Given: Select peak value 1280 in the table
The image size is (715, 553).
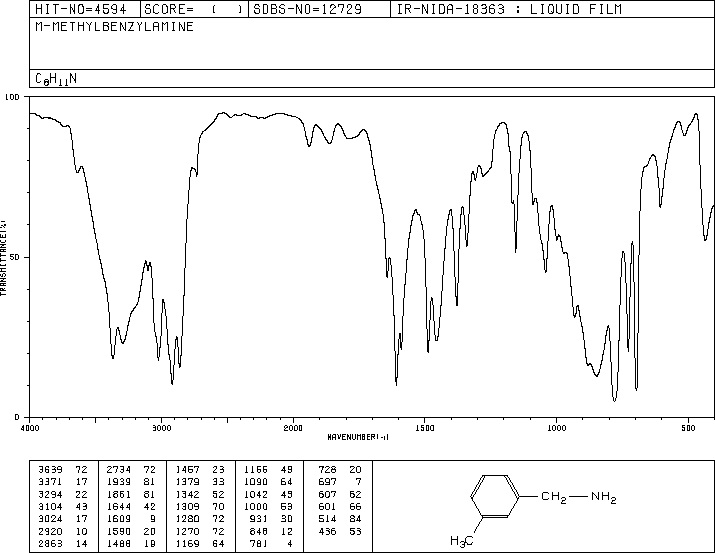Looking at the screenshot, I should coord(187,519).
